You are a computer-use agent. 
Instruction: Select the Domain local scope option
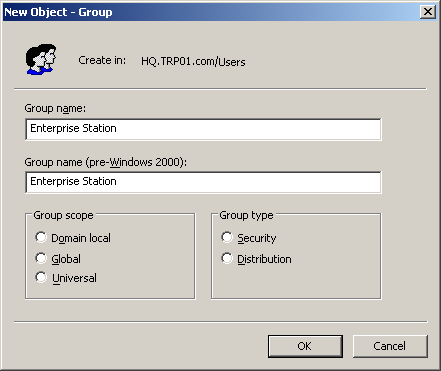[x=41, y=237]
